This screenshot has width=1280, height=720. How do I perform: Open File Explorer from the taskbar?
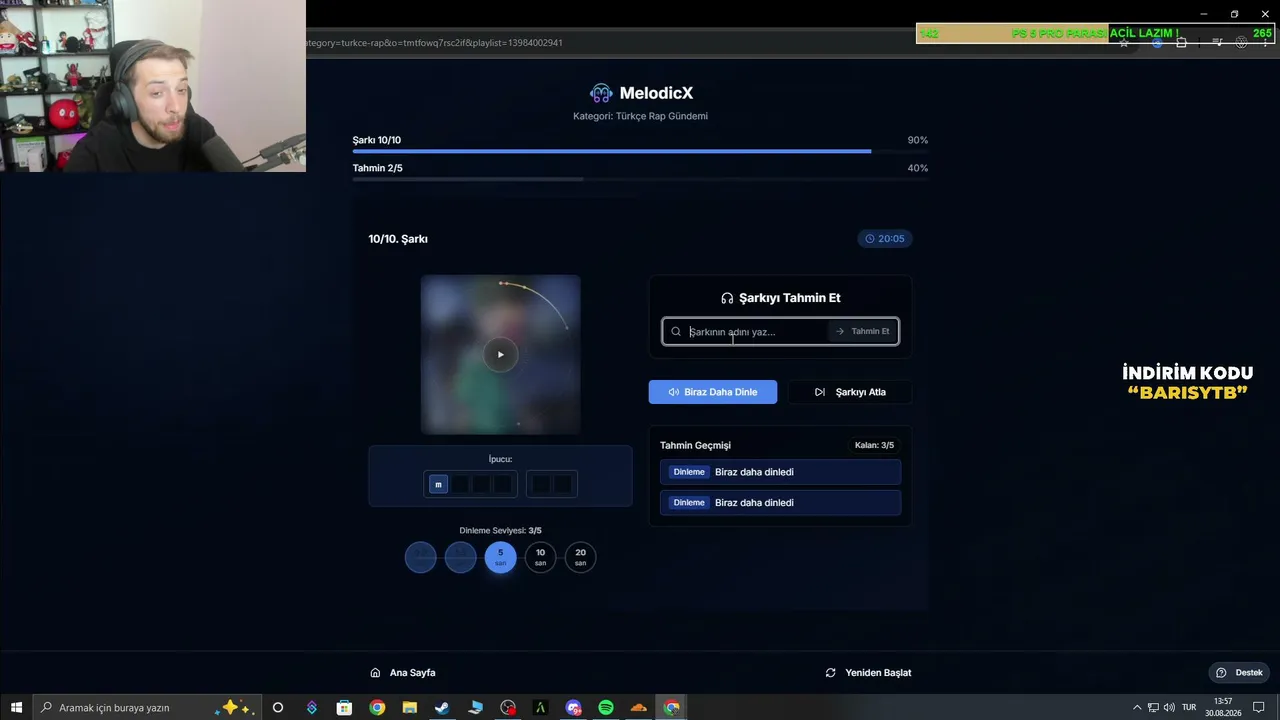(409, 708)
